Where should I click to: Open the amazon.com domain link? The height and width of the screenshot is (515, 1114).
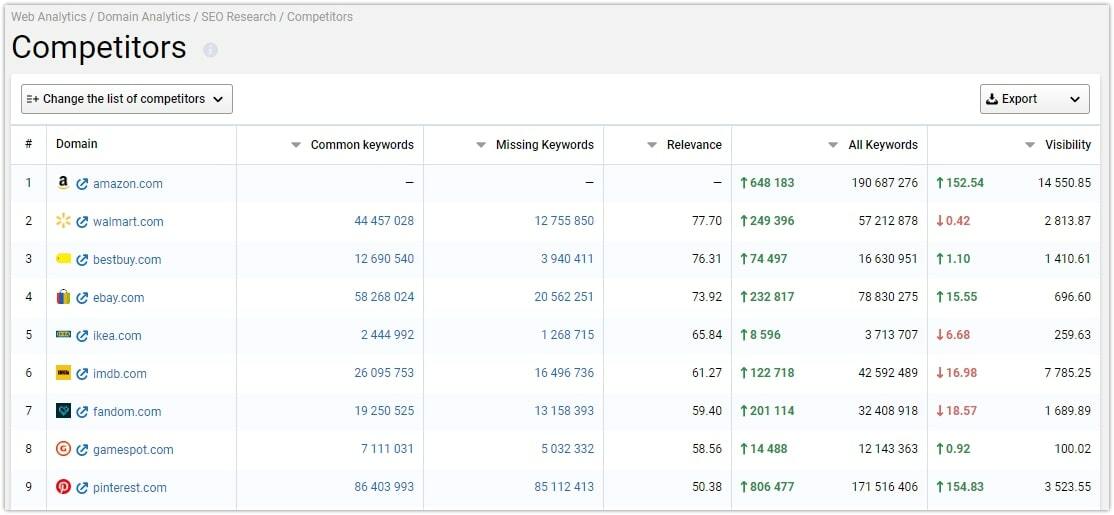(128, 184)
